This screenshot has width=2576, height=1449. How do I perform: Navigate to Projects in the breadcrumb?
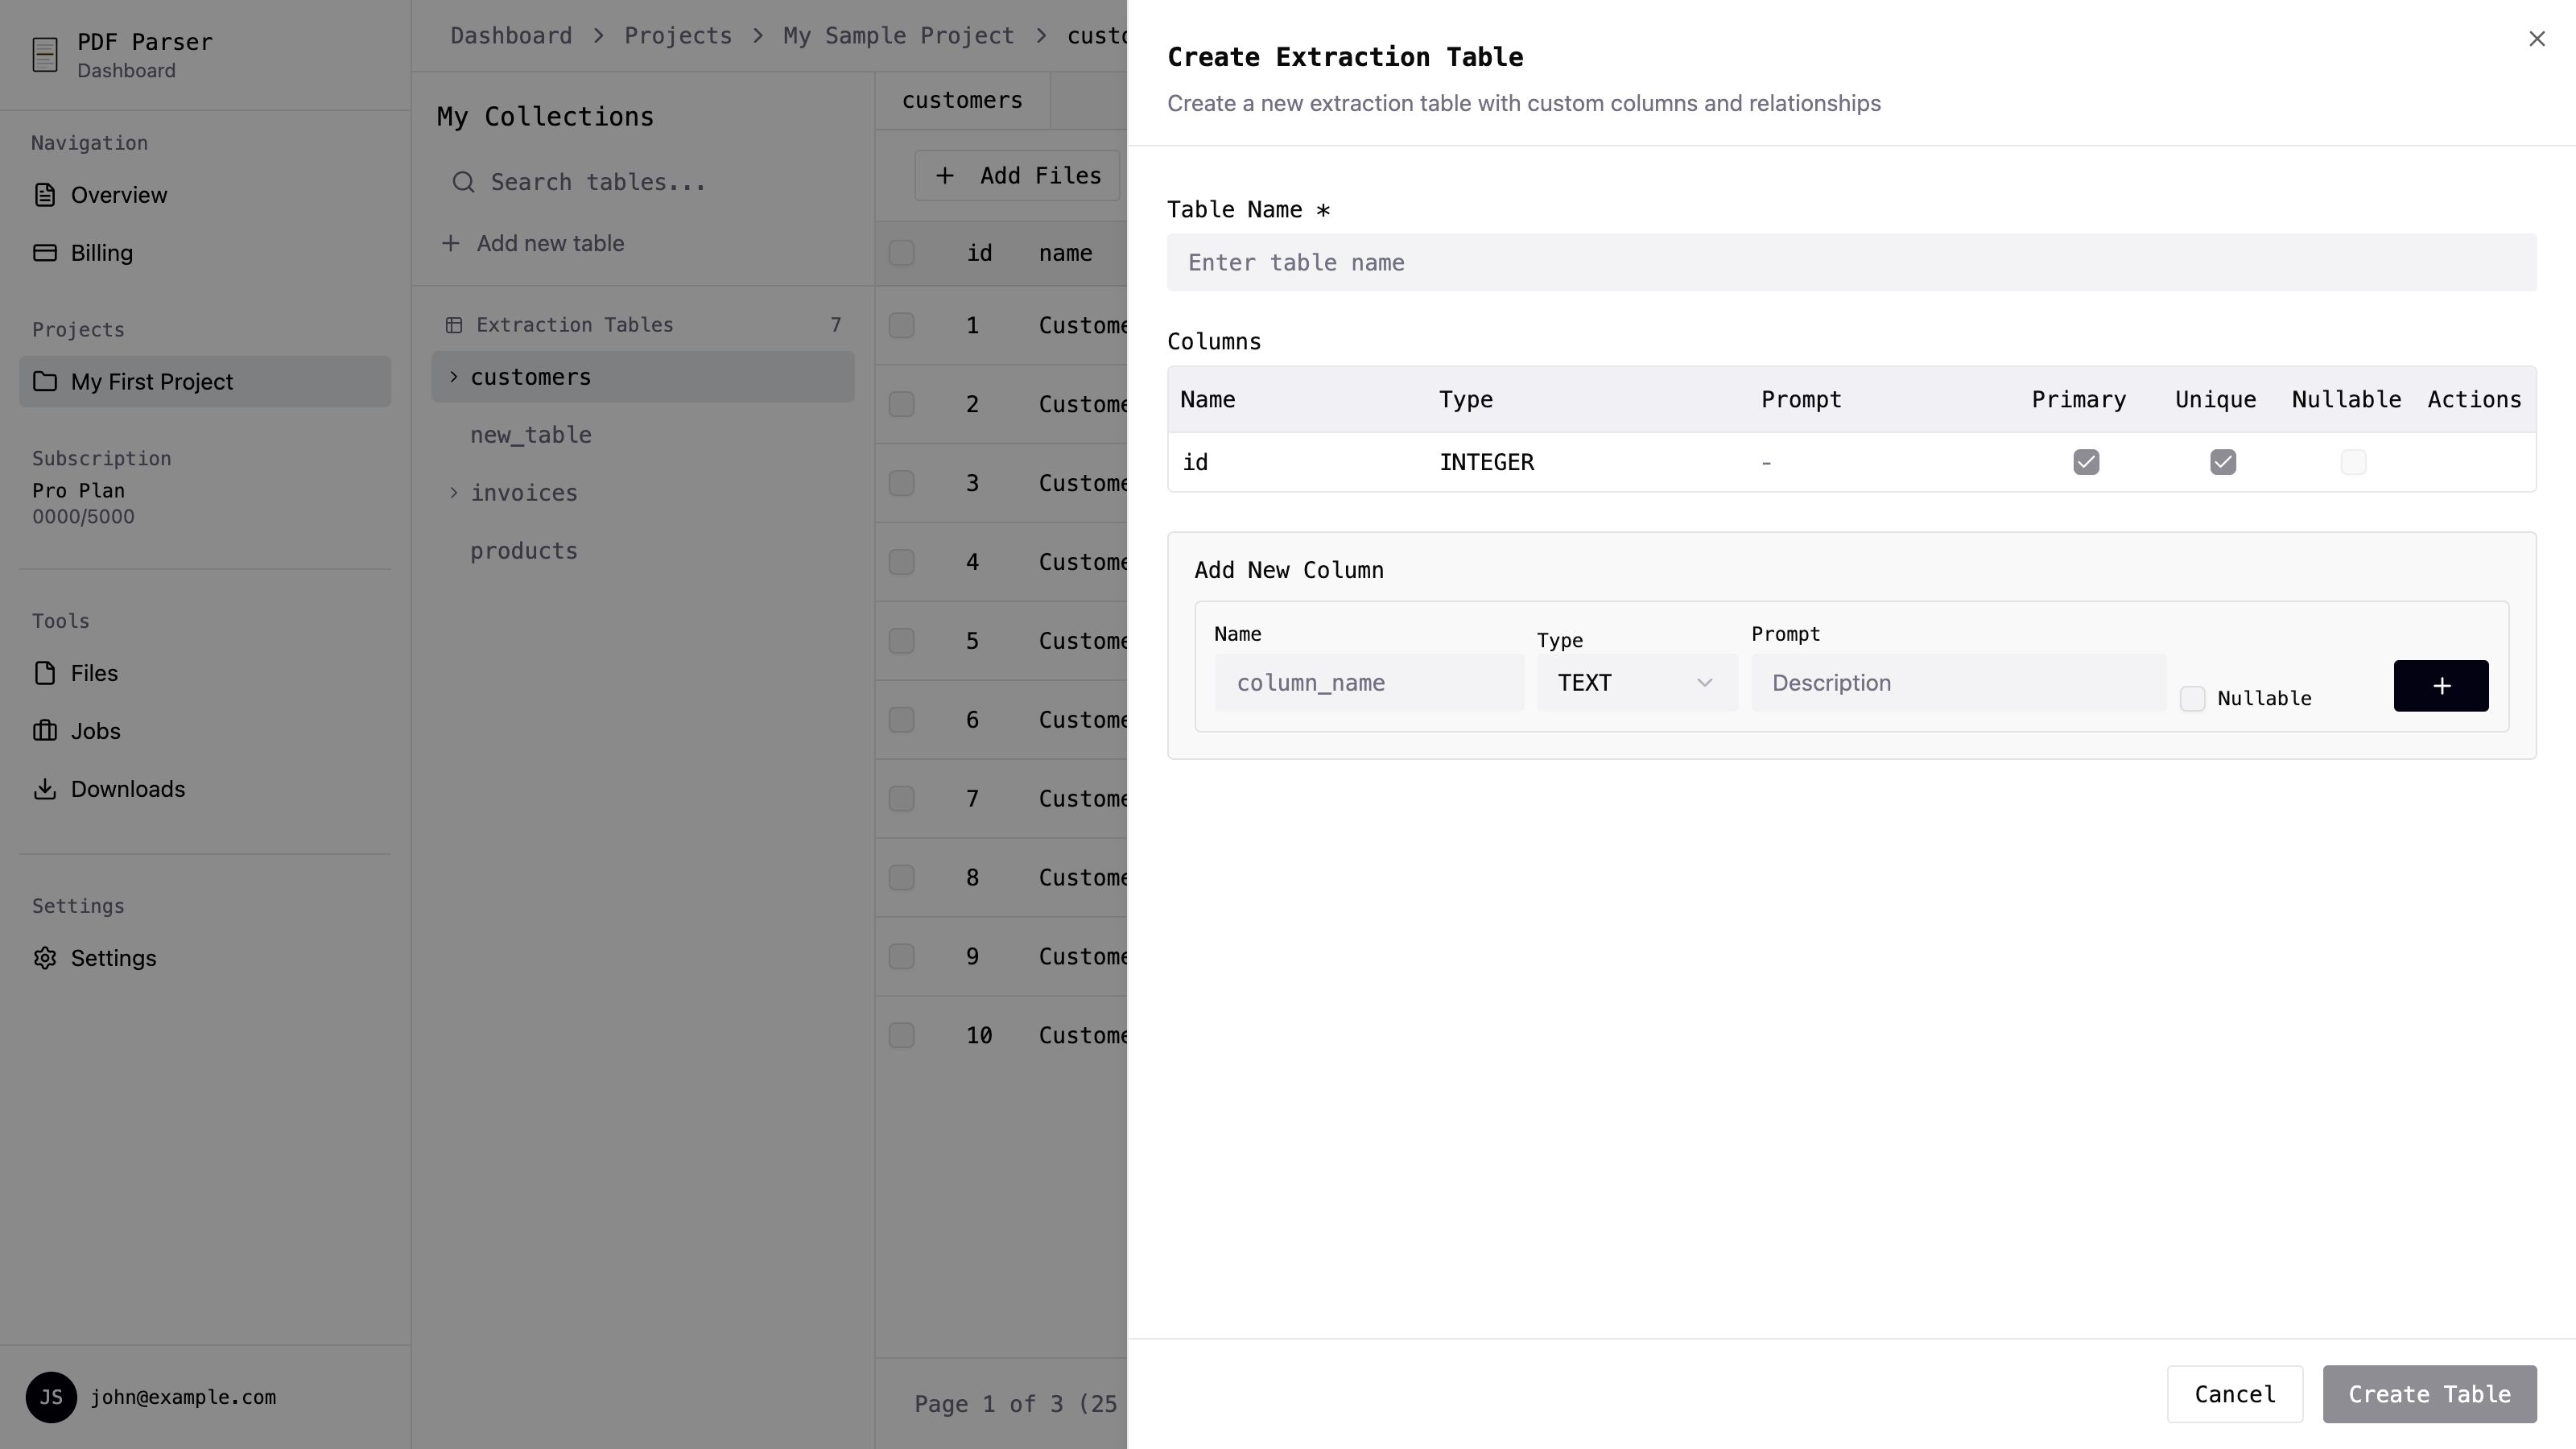click(x=678, y=35)
